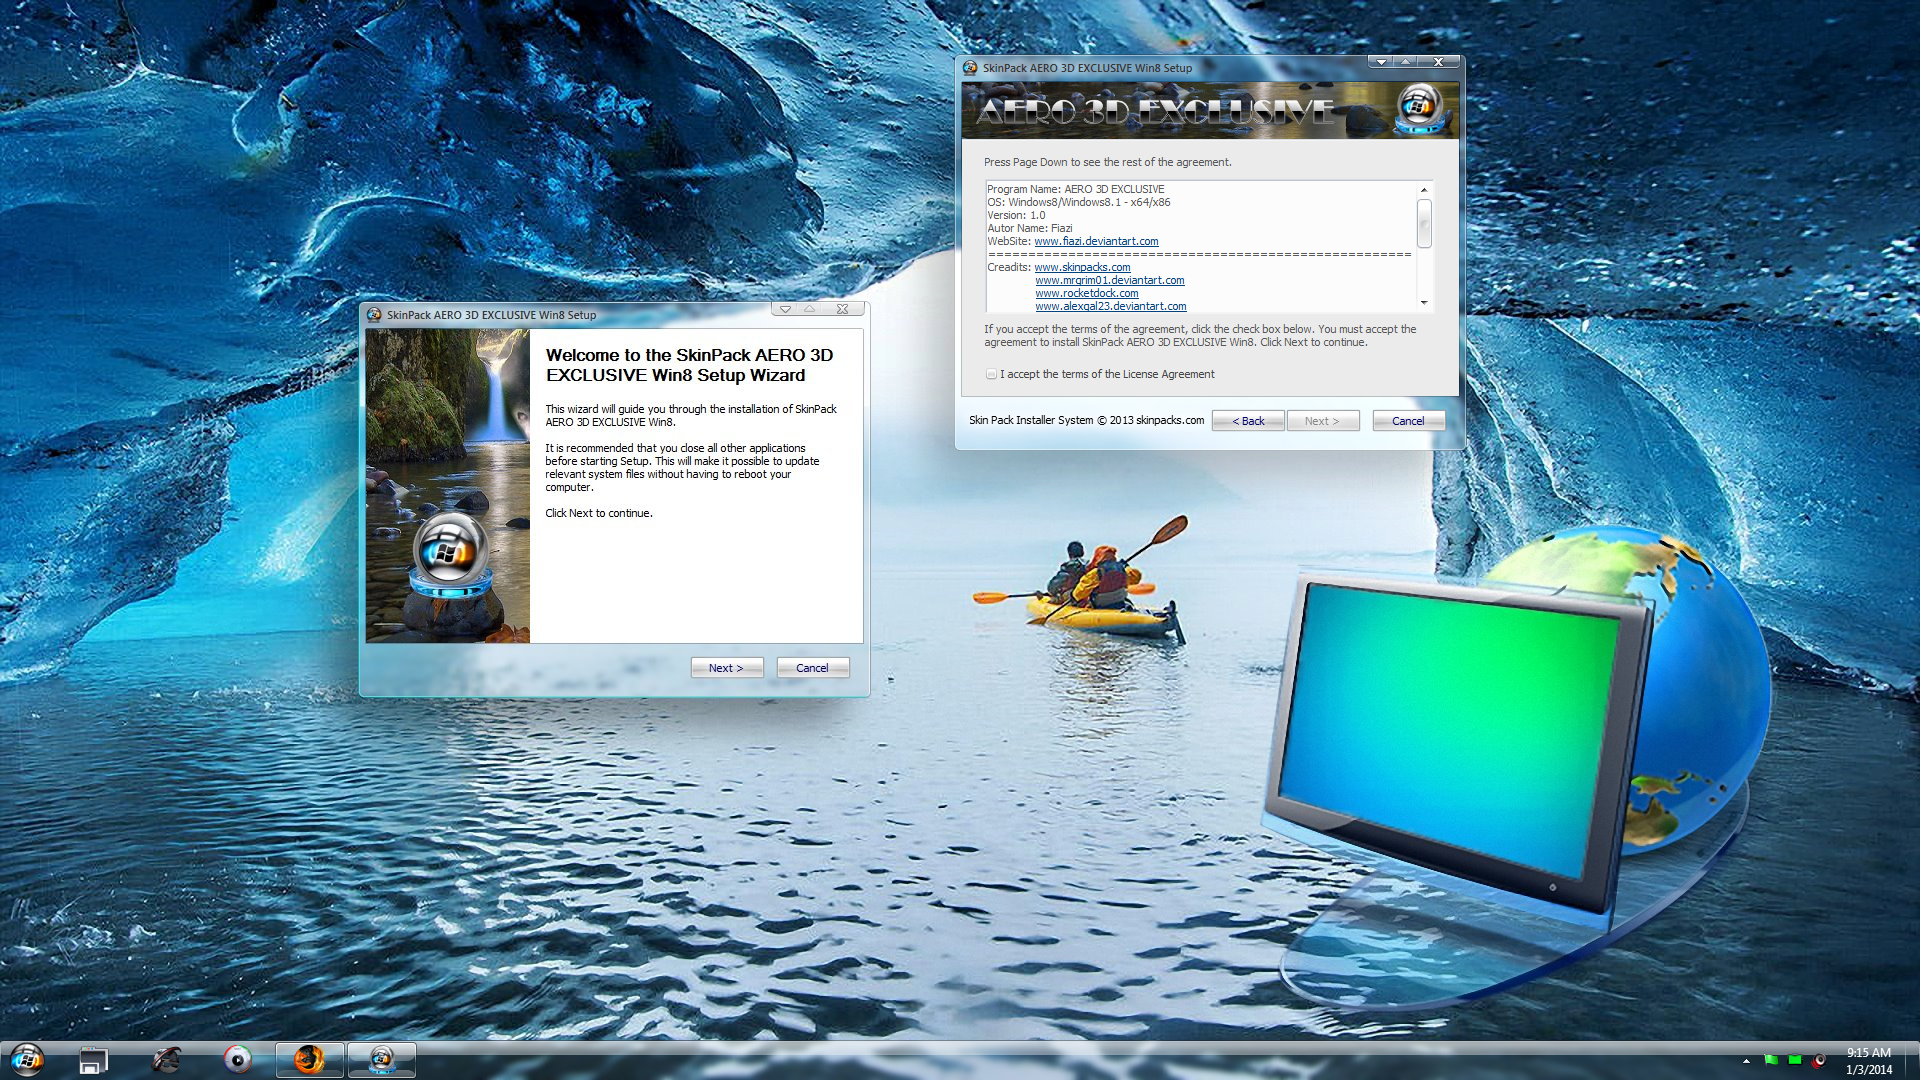Maximize the license agreement window
Screen dimensions: 1920x1080
[x=1406, y=62]
